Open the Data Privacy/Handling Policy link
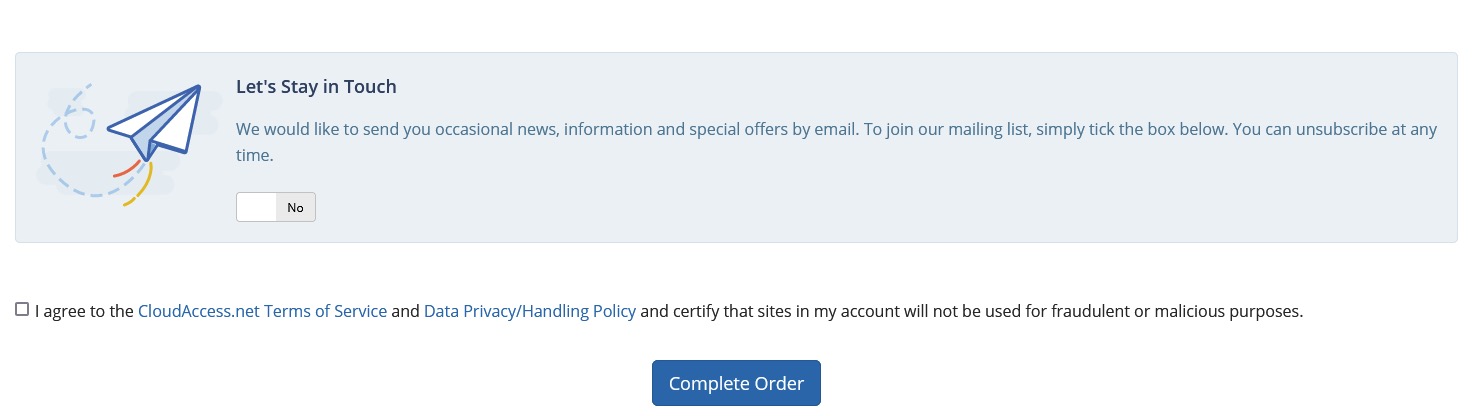This screenshot has height=416, width=1473. click(530, 311)
